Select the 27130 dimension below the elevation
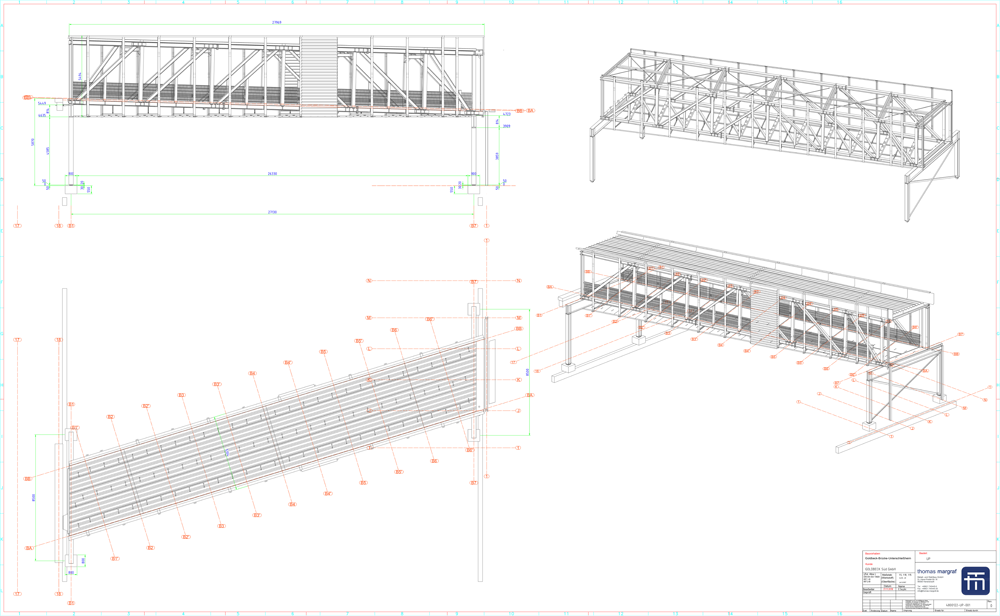Image resolution: width=1000 pixels, height=616 pixels. pos(272,212)
